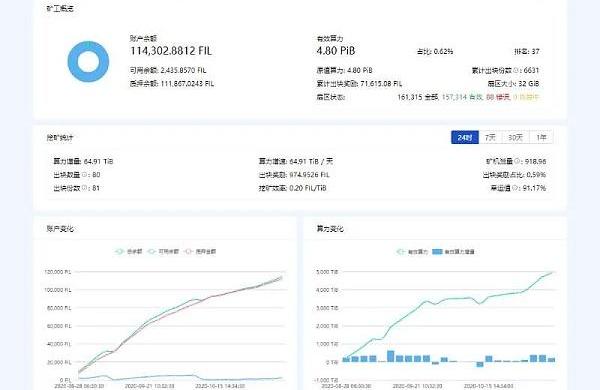This screenshot has width=600, height=390.
Task: Click the red 错误 sector count
Action: tap(498, 97)
